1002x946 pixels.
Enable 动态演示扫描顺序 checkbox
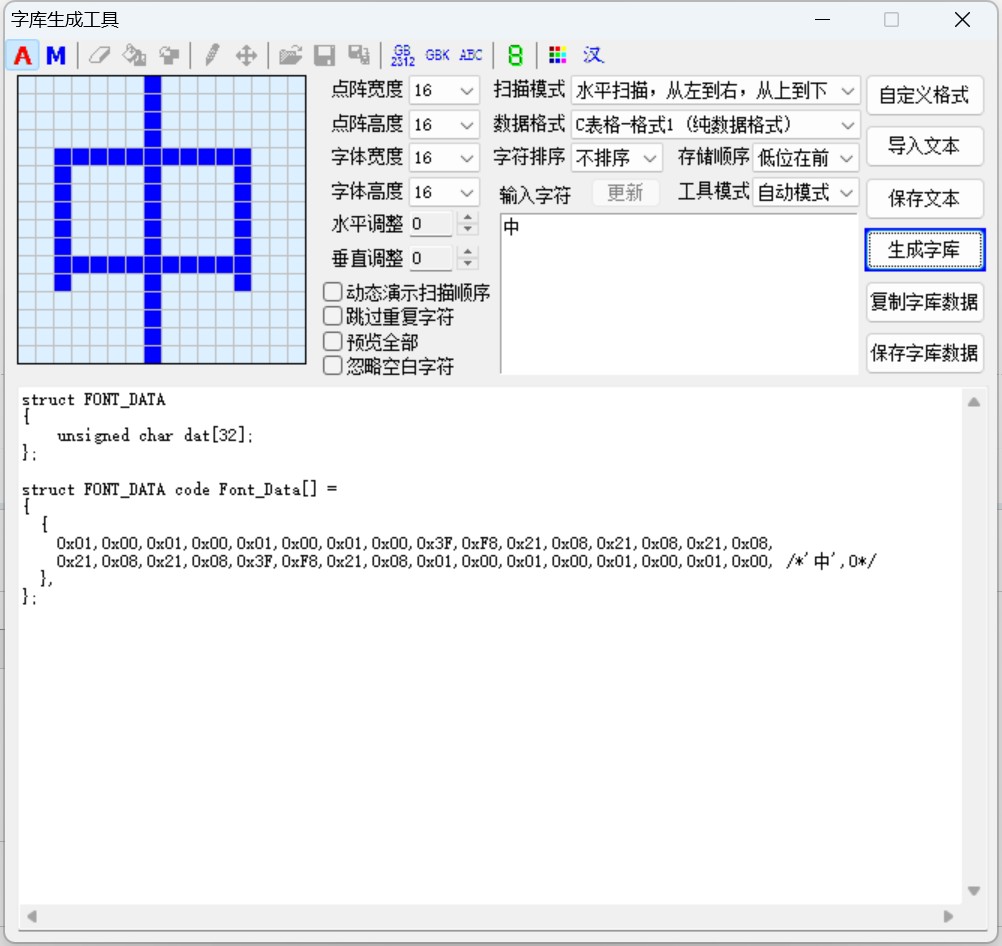pos(332,292)
